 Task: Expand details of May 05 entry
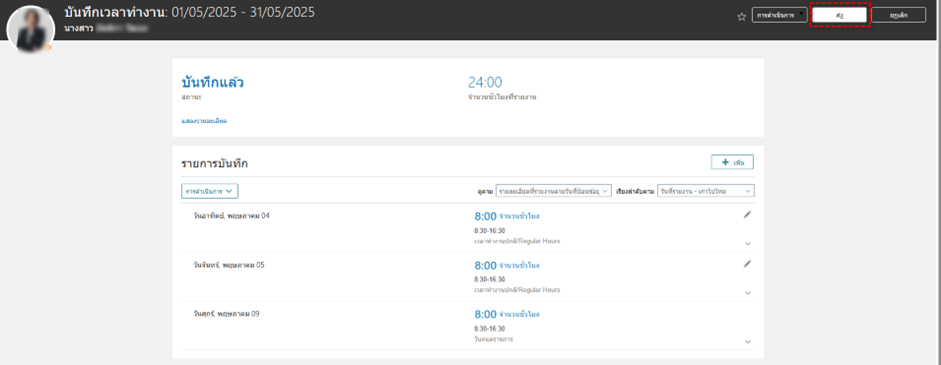(748, 293)
